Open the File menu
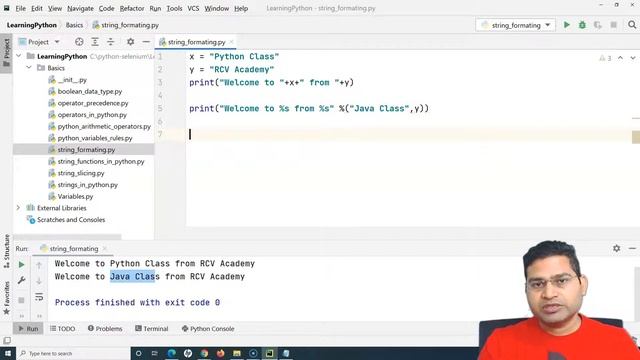The height and width of the screenshot is (360, 640). click(20, 8)
